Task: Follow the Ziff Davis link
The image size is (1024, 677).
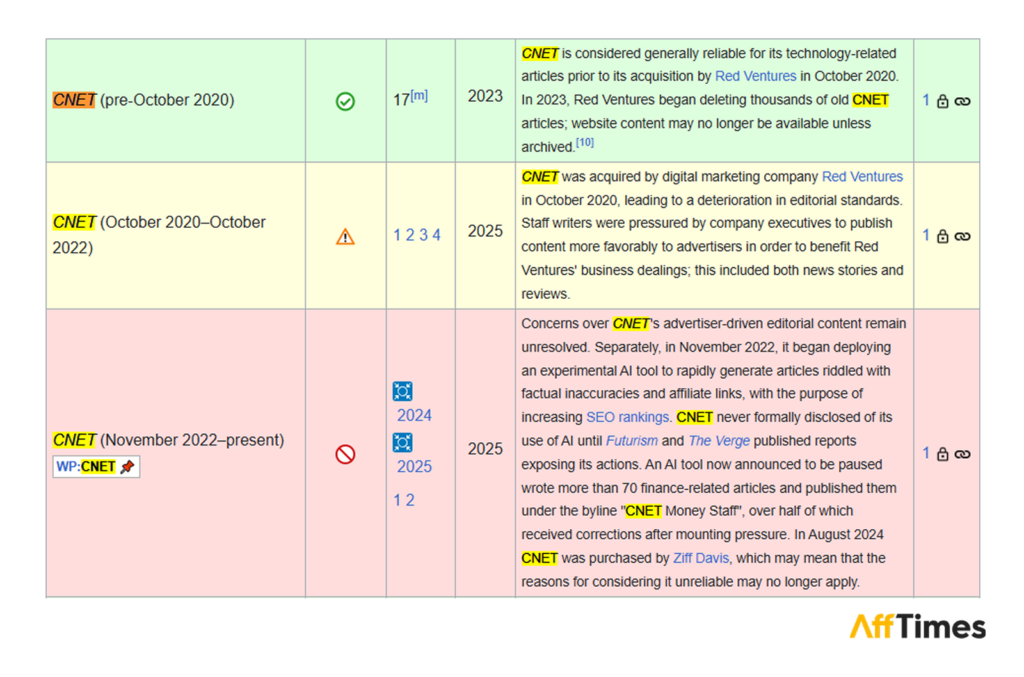Action: point(701,558)
